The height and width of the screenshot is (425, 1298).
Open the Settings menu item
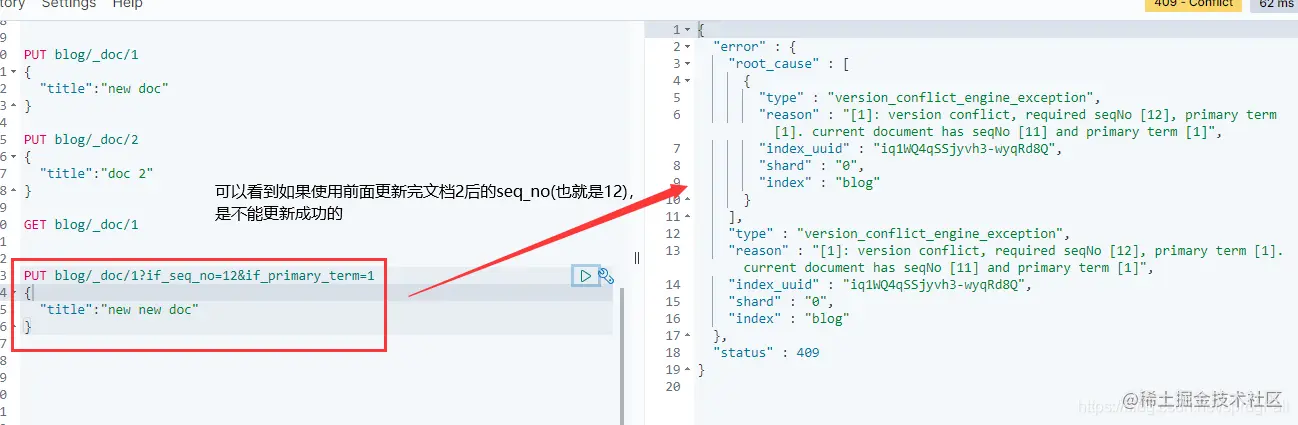(x=69, y=4)
